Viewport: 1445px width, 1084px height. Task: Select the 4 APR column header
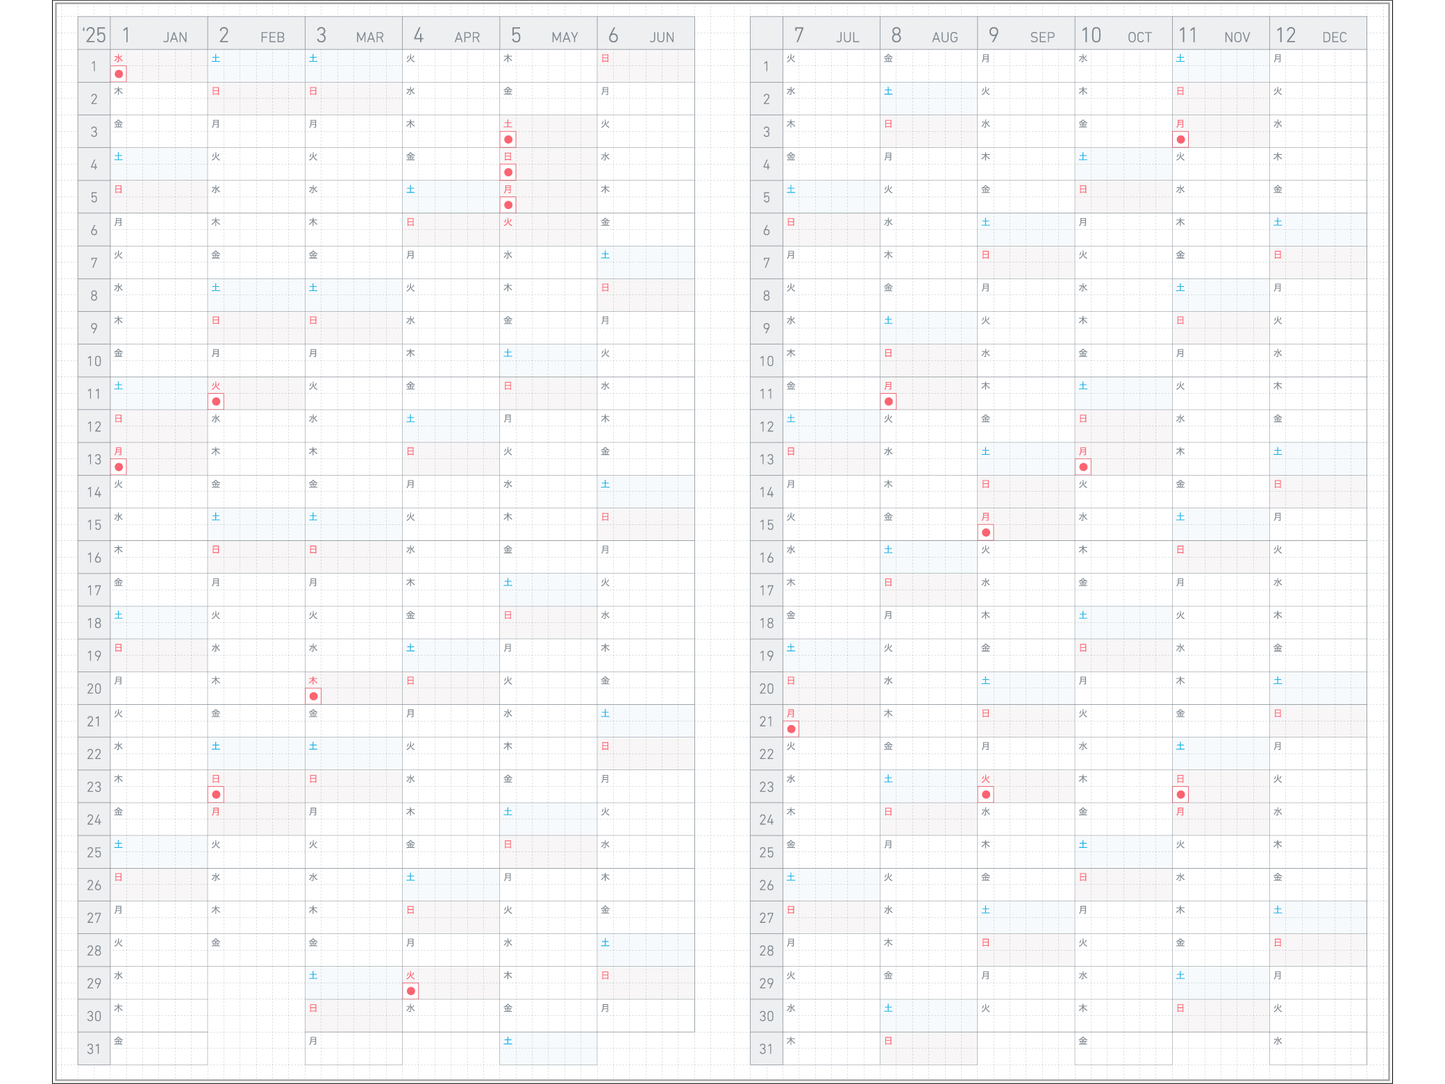coord(451,34)
